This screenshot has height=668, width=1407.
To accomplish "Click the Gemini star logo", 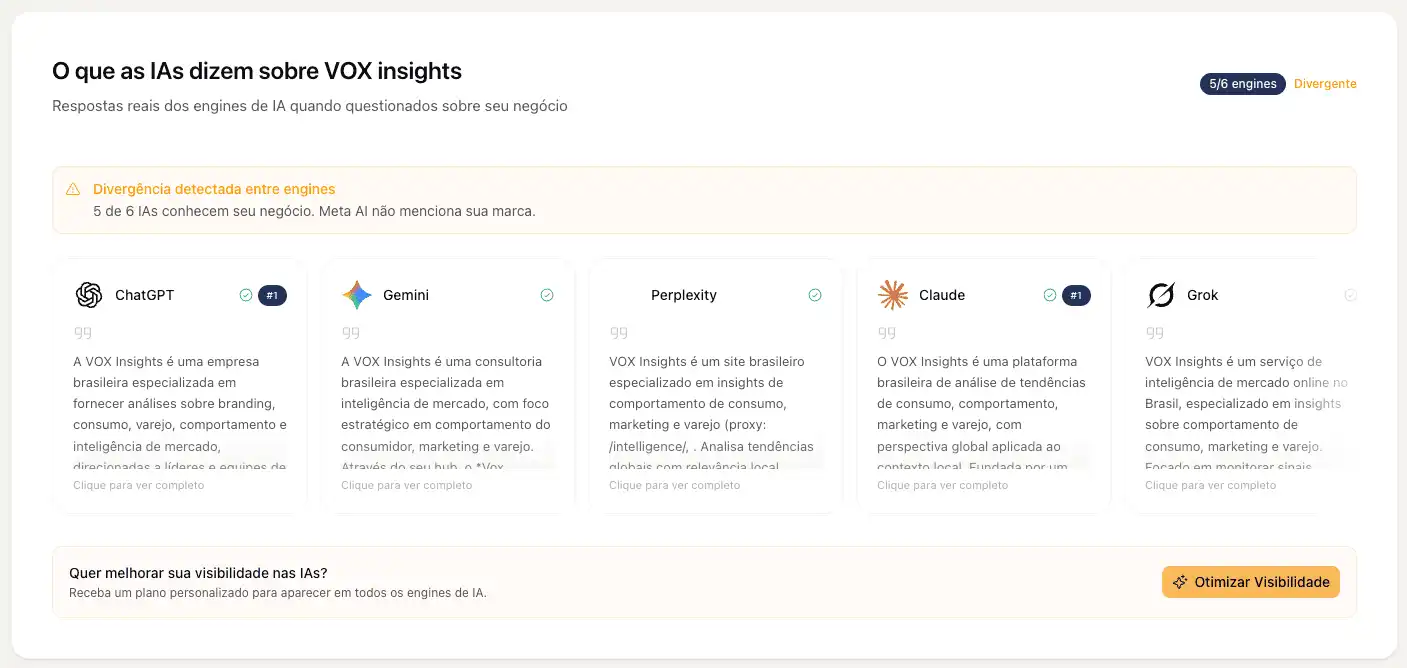I will (356, 294).
